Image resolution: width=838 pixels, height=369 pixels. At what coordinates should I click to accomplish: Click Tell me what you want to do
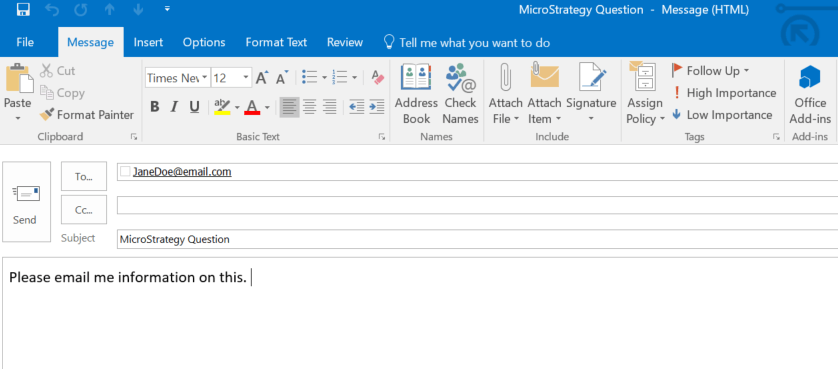[x=467, y=43]
